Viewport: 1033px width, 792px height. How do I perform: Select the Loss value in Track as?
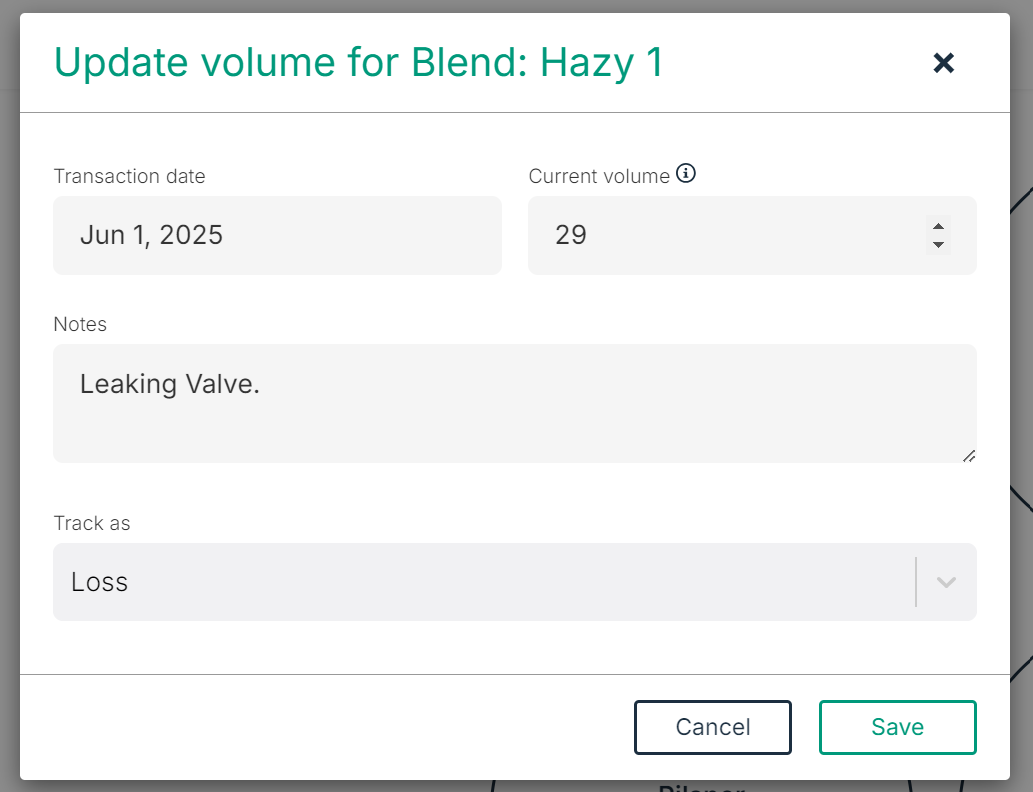(x=100, y=582)
